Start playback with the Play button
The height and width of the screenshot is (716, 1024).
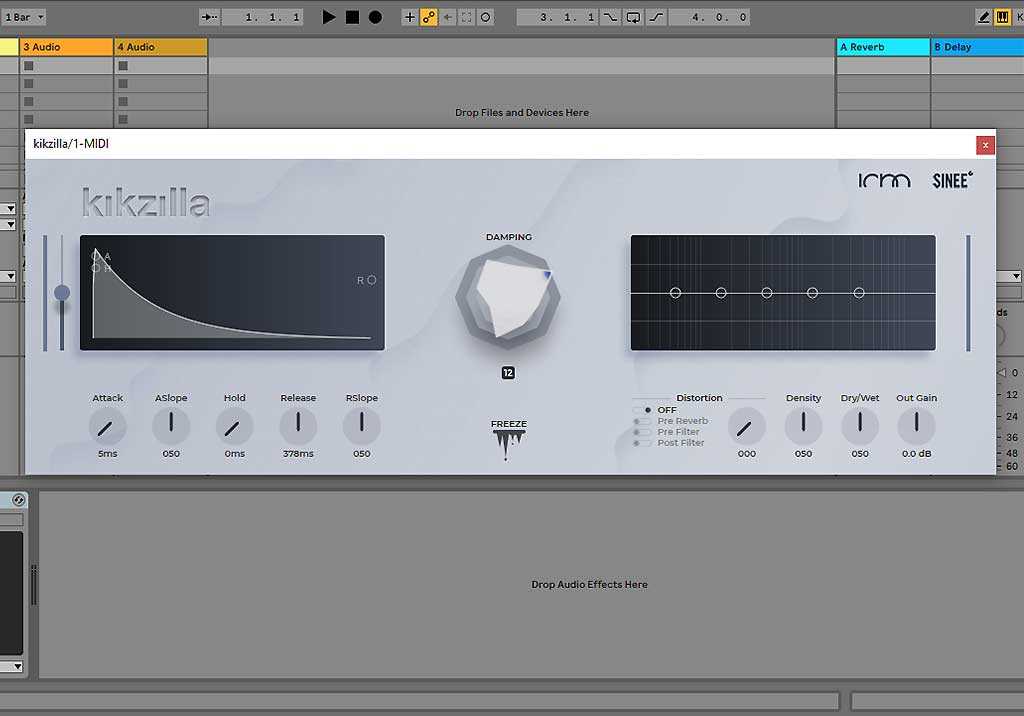[329, 17]
